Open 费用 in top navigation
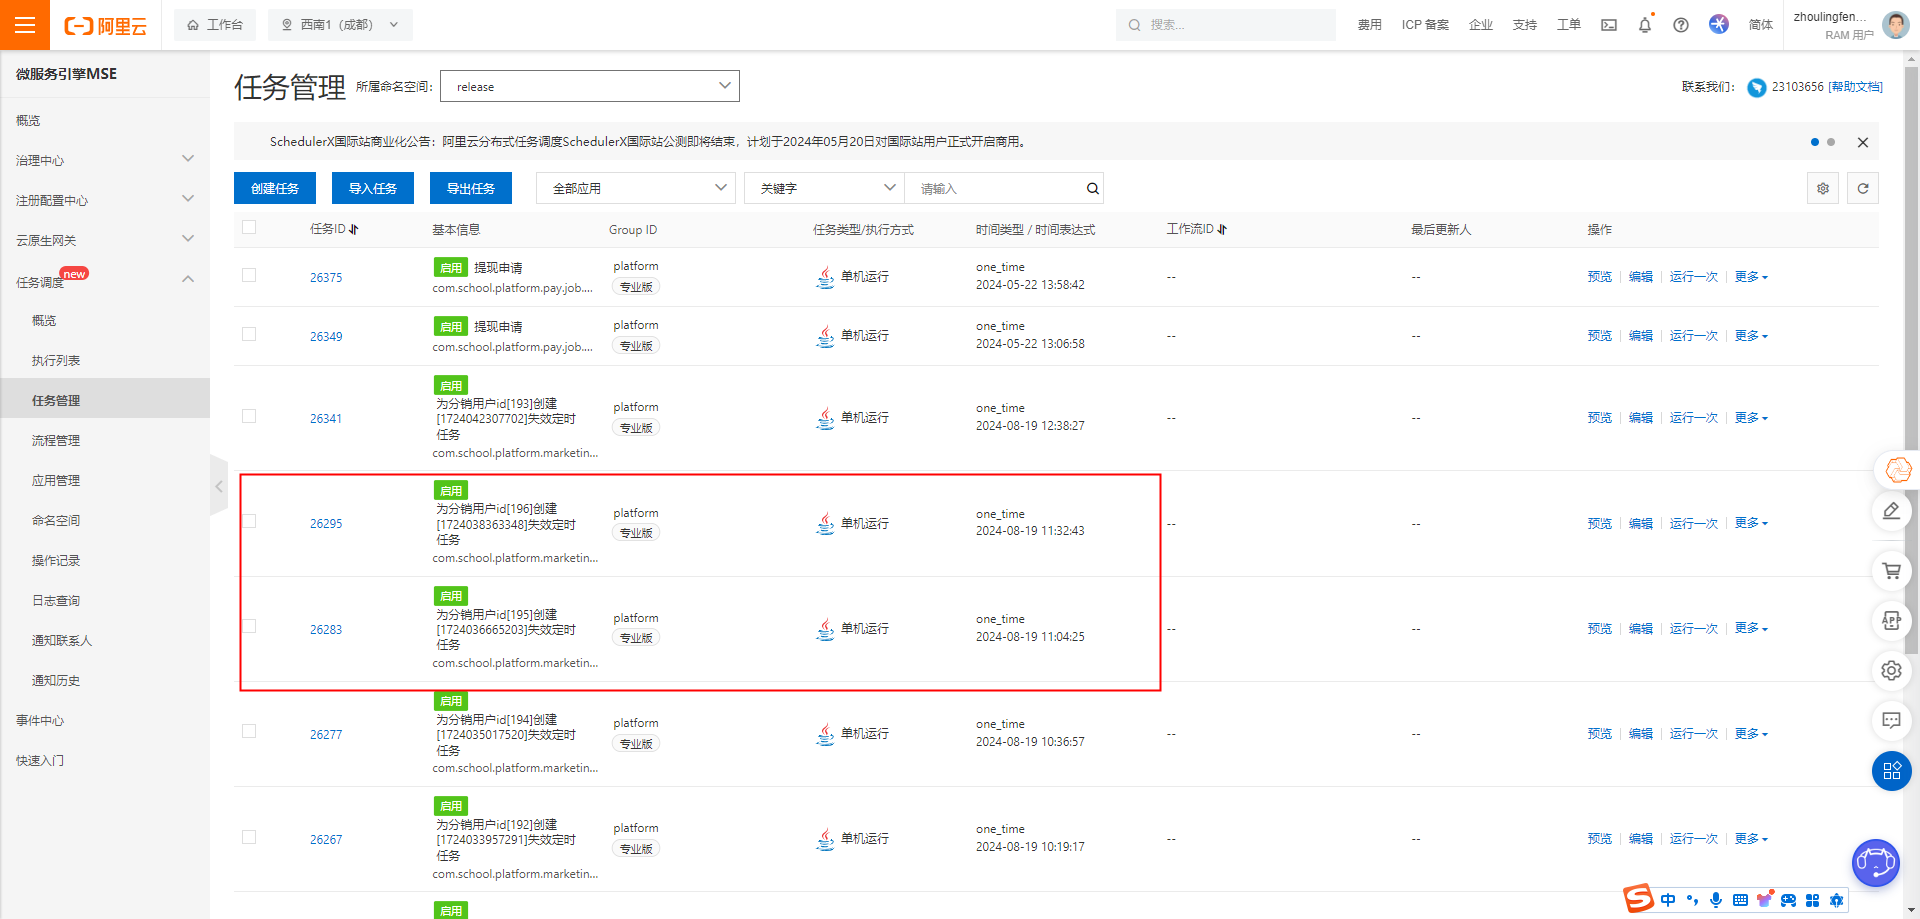The image size is (1920, 919). pos(1370,25)
